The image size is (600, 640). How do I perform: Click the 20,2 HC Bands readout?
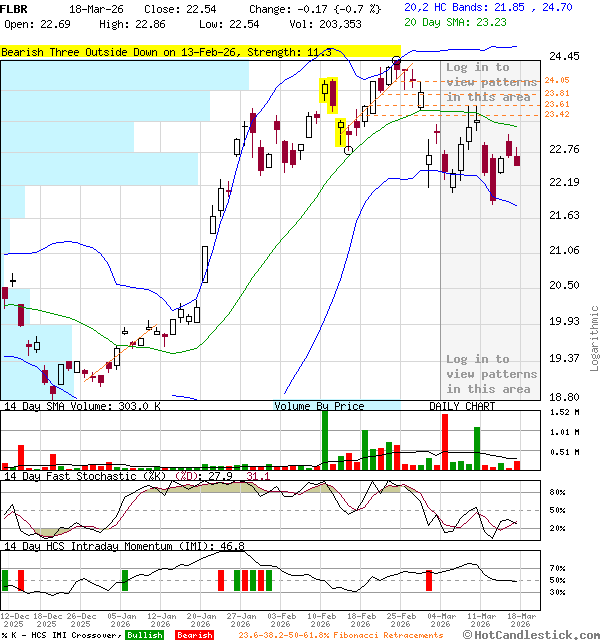pyautogui.click(x=488, y=7)
